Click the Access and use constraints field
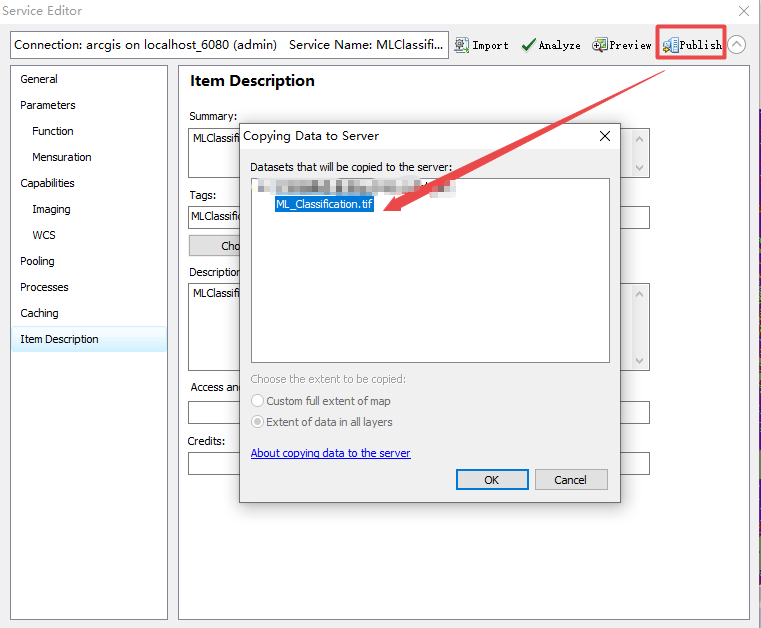761x628 pixels. tap(214, 413)
